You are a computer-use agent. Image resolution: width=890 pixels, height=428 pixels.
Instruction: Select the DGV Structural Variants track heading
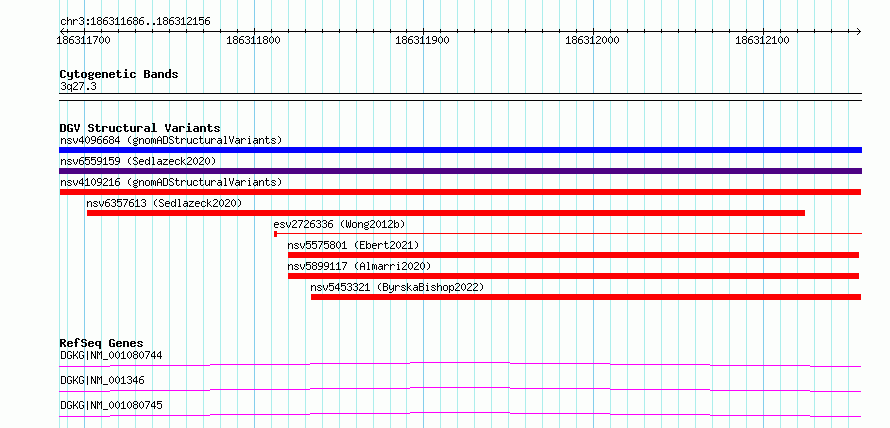[x=140, y=128]
